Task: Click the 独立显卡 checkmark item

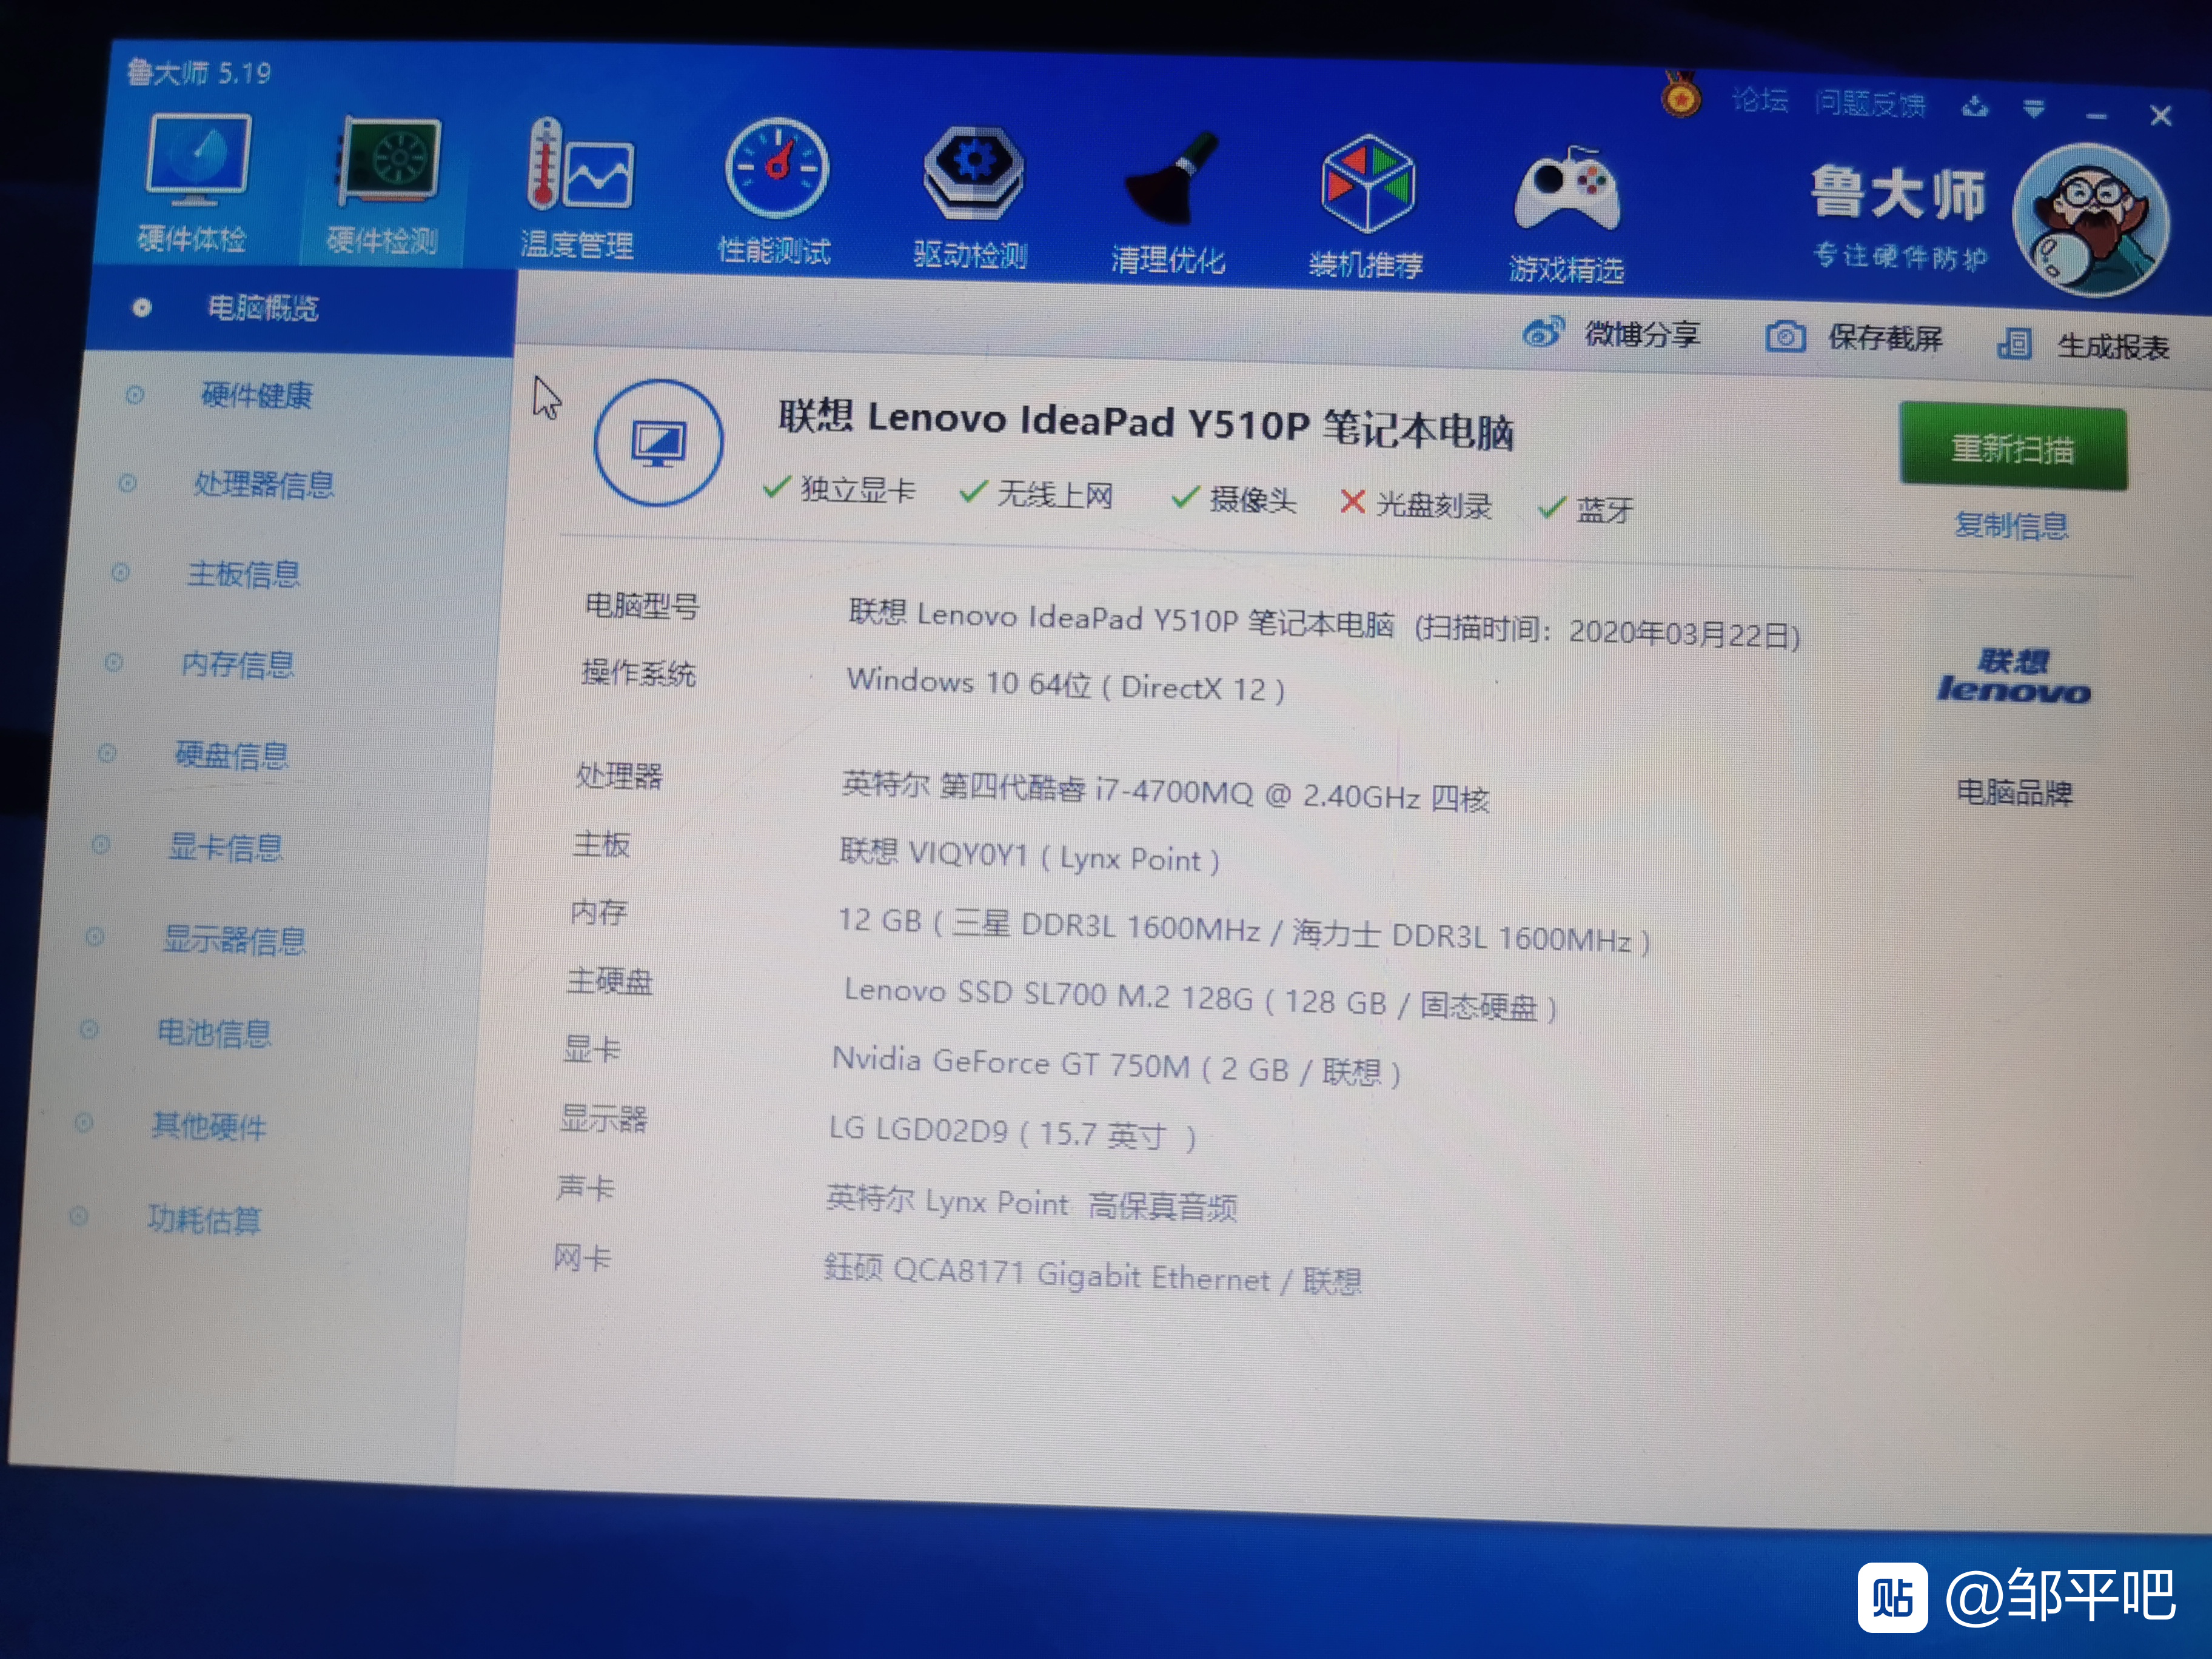Action: coord(838,489)
